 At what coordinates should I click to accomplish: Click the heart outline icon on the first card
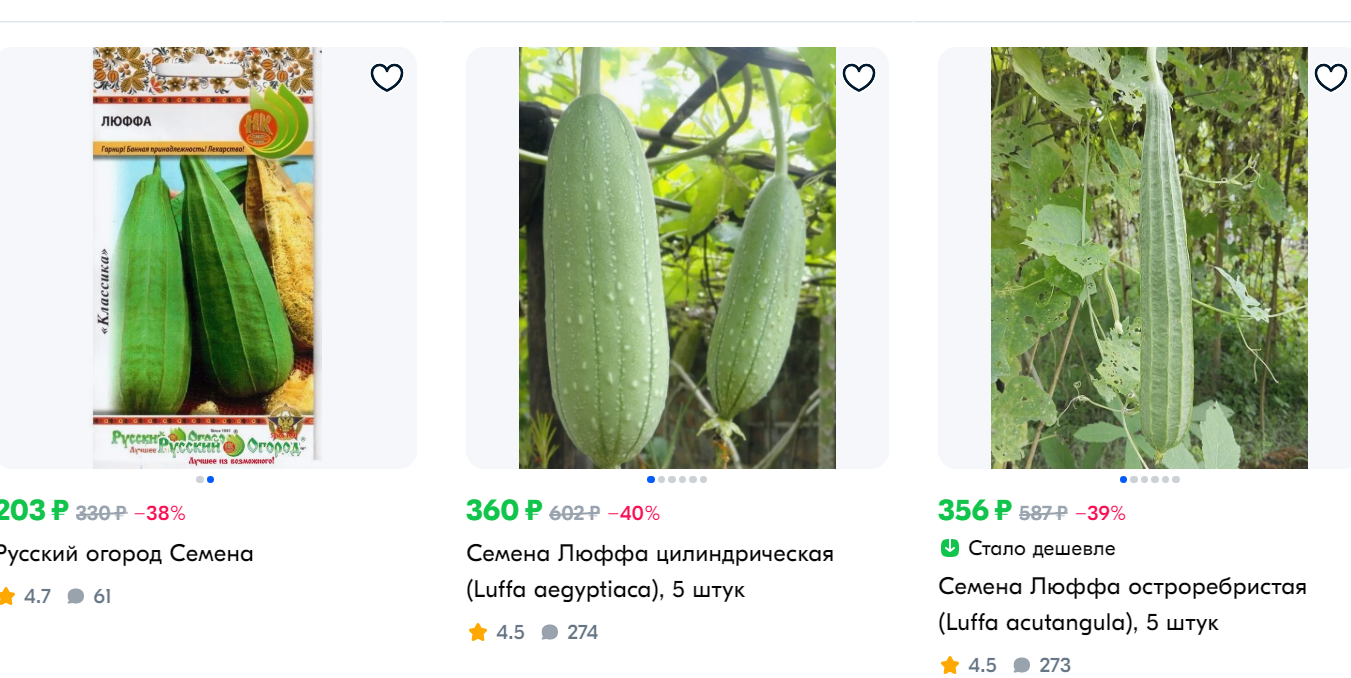pyautogui.click(x=387, y=75)
